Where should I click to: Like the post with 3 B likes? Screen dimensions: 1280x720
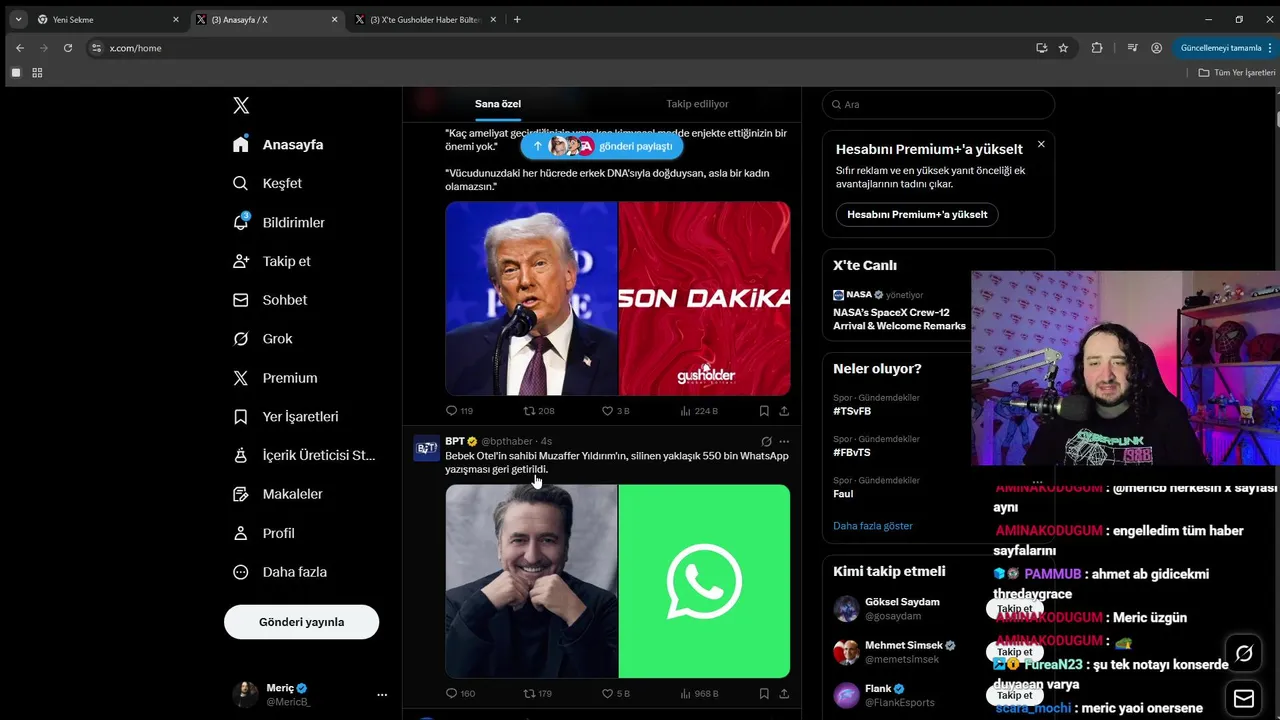pyautogui.click(x=615, y=411)
